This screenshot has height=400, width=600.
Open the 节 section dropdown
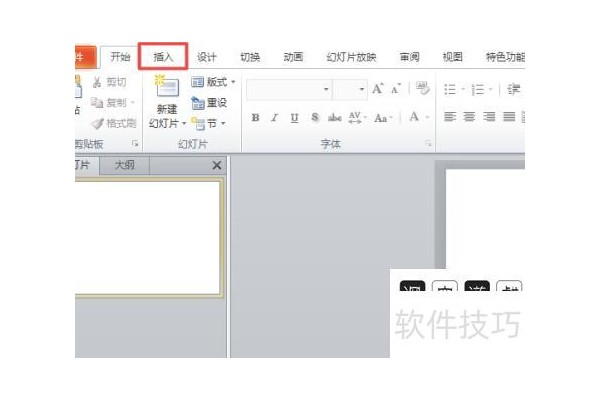click(209, 123)
